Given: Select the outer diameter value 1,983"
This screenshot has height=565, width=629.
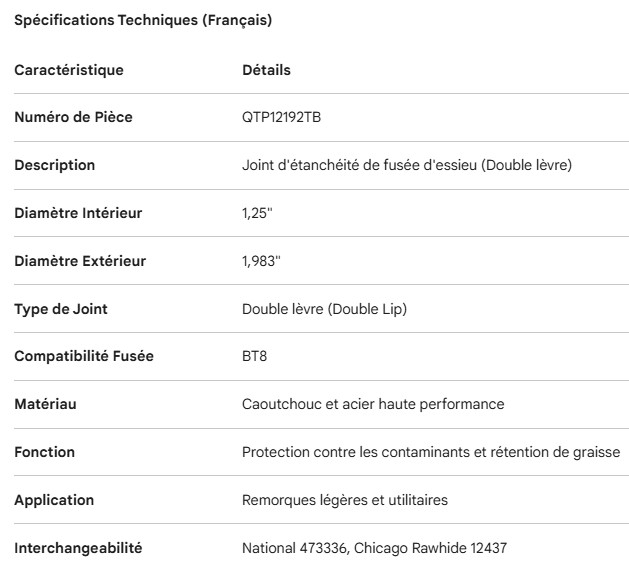Looking at the screenshot, I should coord(262,261).
